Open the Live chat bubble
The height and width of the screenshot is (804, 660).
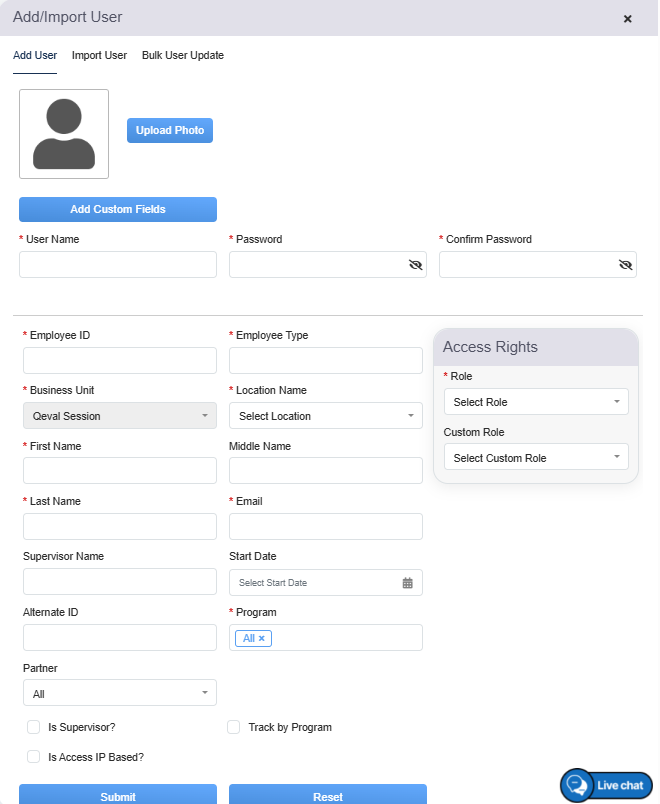607,785
